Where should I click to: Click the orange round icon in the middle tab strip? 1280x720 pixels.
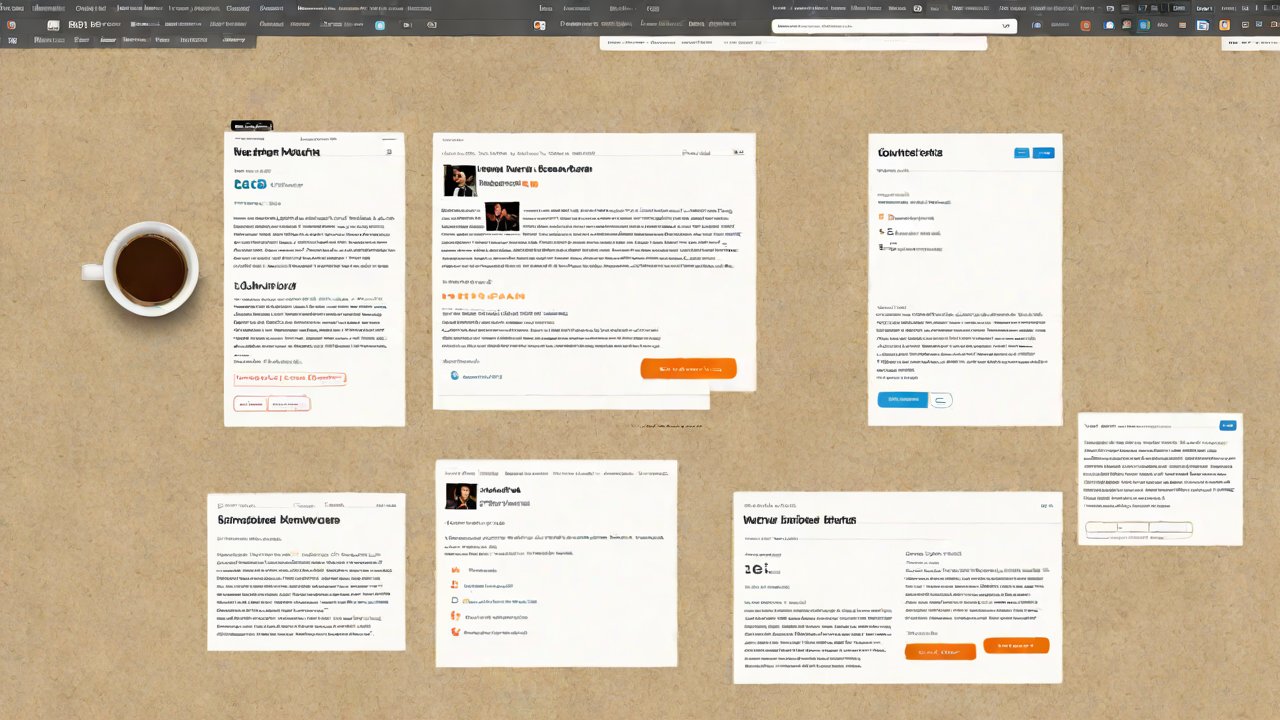tap(540, 26)
